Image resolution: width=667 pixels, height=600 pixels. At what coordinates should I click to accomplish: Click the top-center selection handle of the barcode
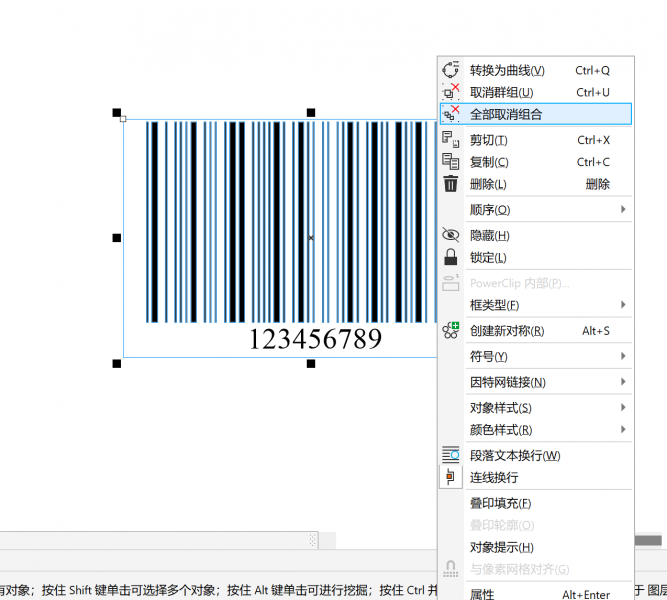[311, 112]
